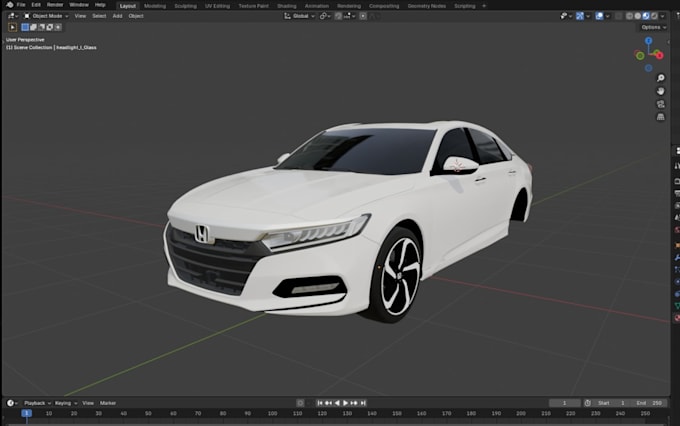Open the Window menu
The width and height of the screenshot is (680, 426).
pyautogui.click(x=79, y=5)
